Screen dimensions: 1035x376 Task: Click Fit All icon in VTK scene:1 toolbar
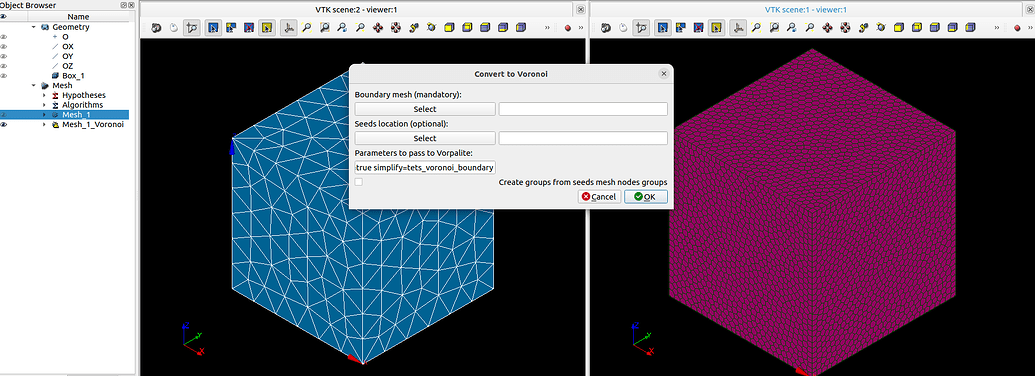coord(756,28)
